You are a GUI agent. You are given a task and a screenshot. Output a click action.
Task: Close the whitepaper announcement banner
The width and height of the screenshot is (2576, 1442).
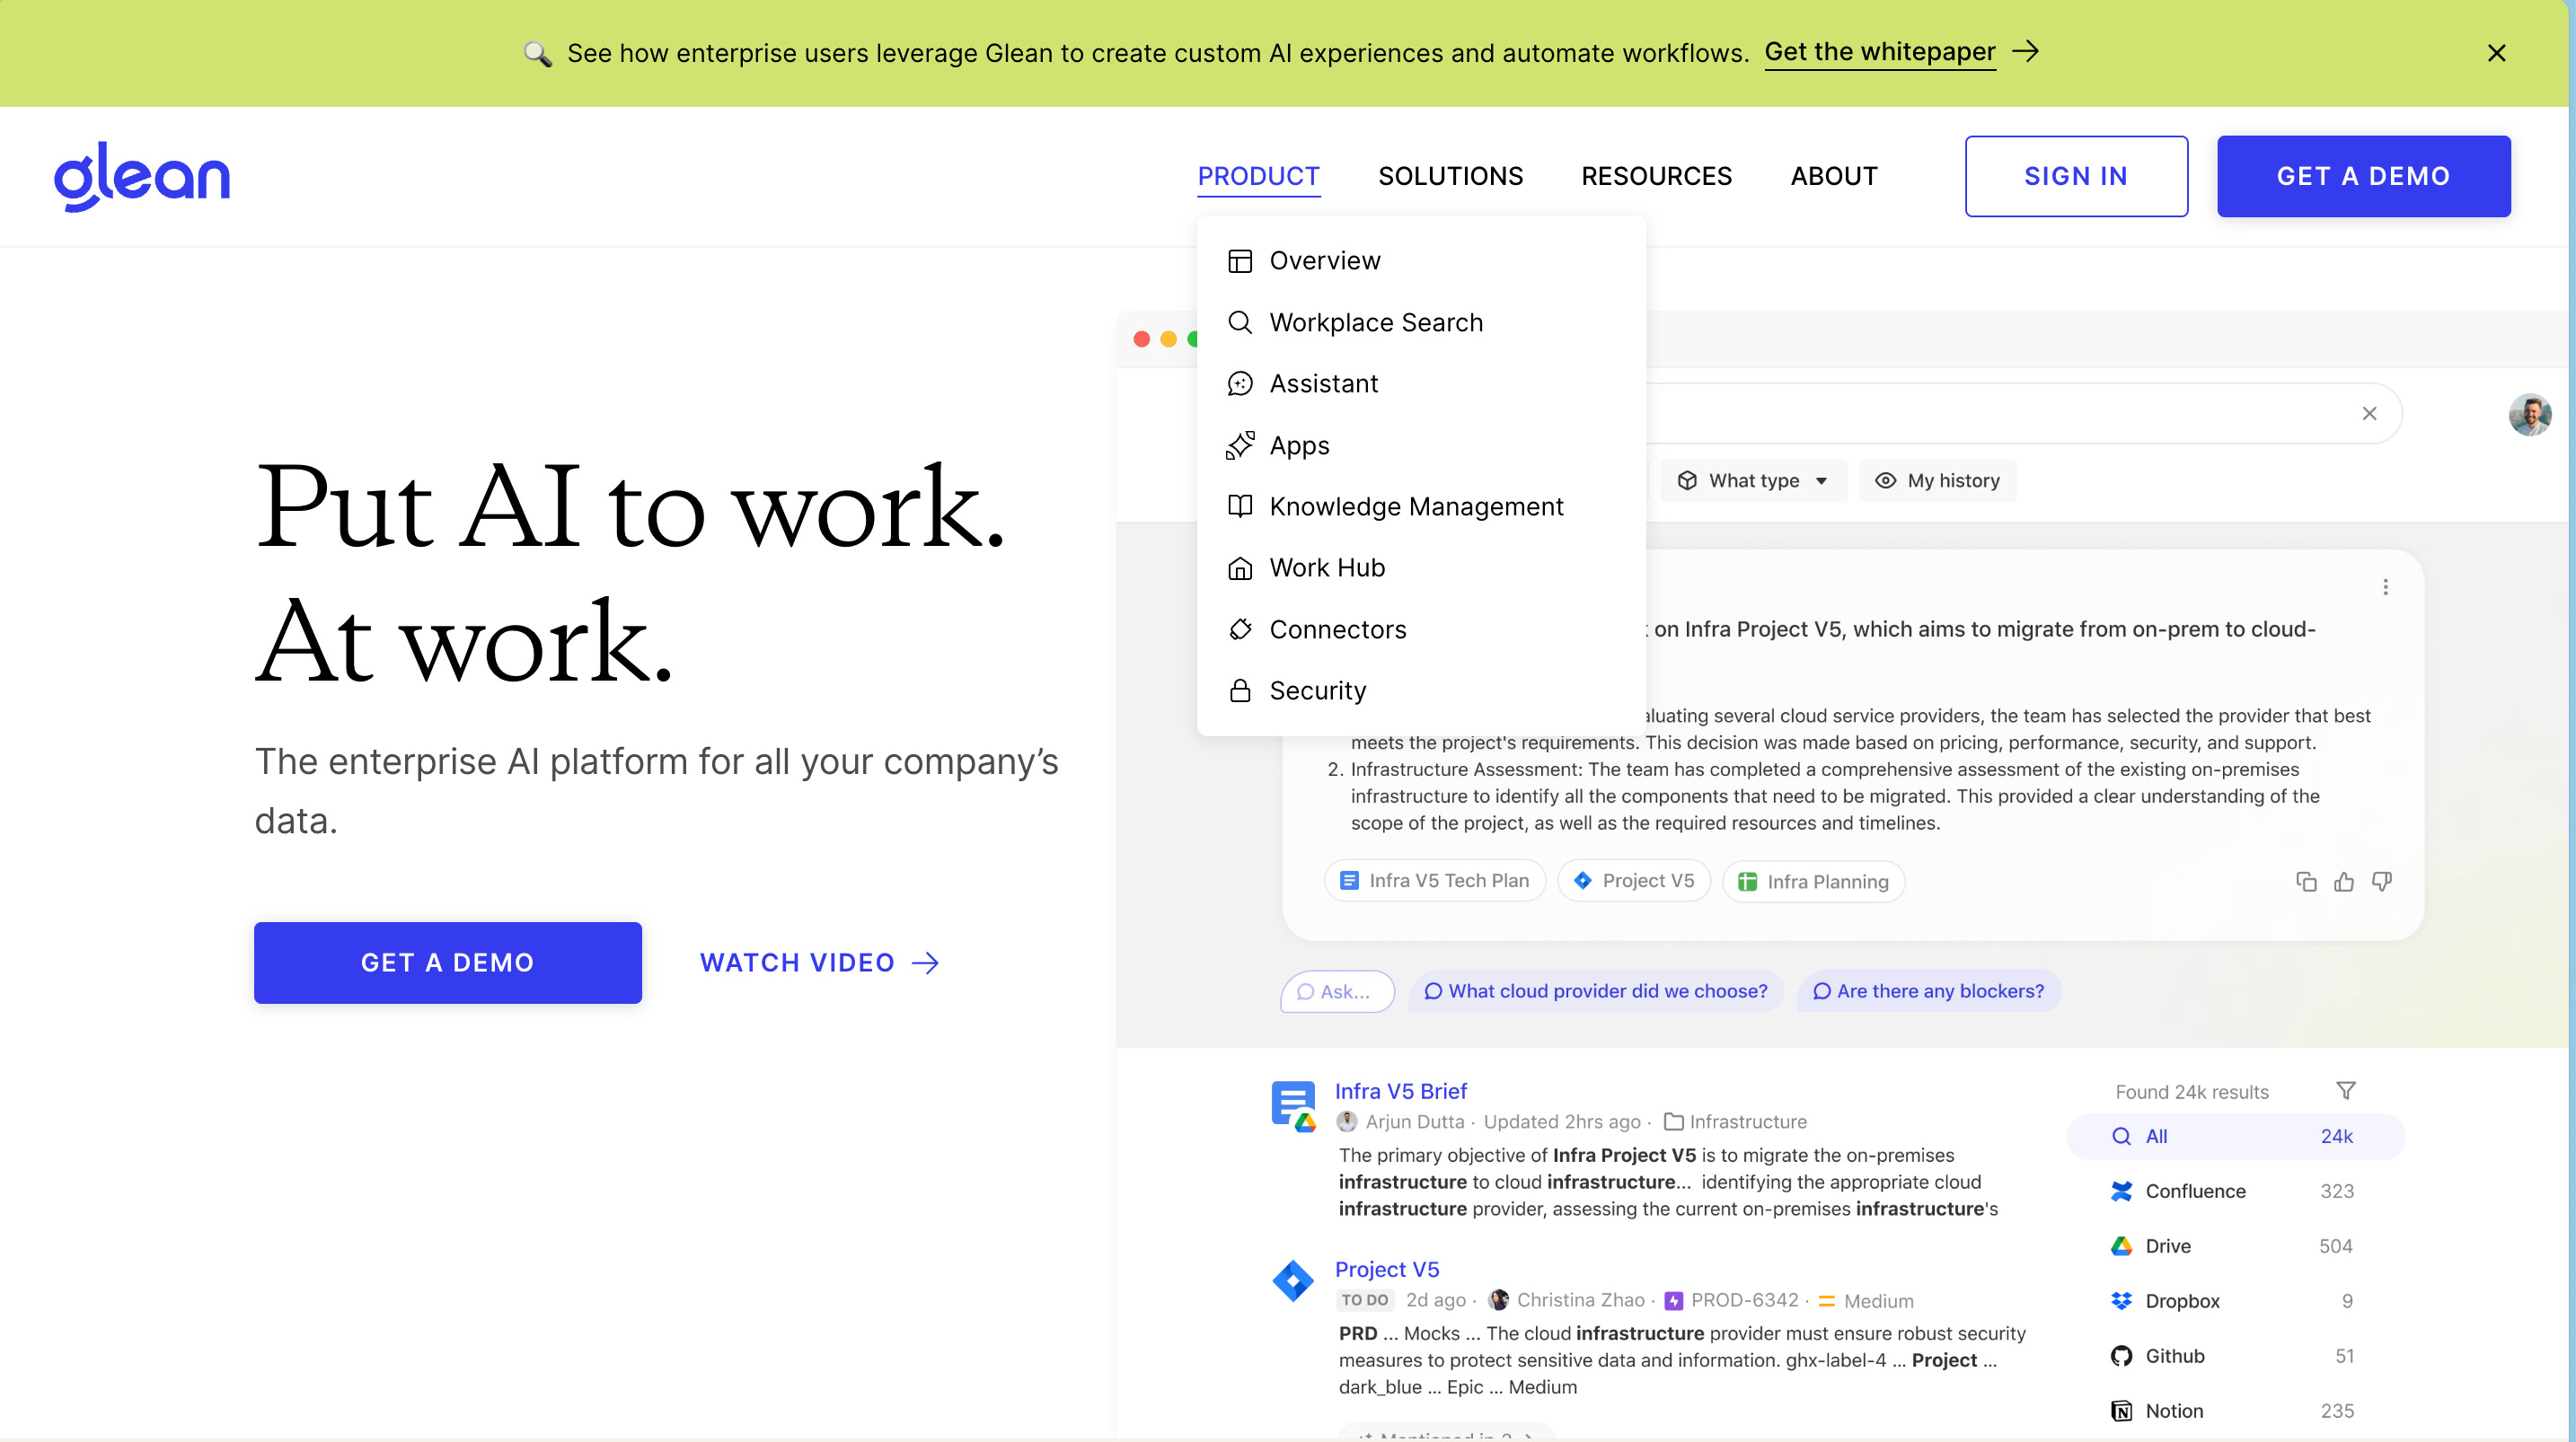click(x=2496, y=53)
